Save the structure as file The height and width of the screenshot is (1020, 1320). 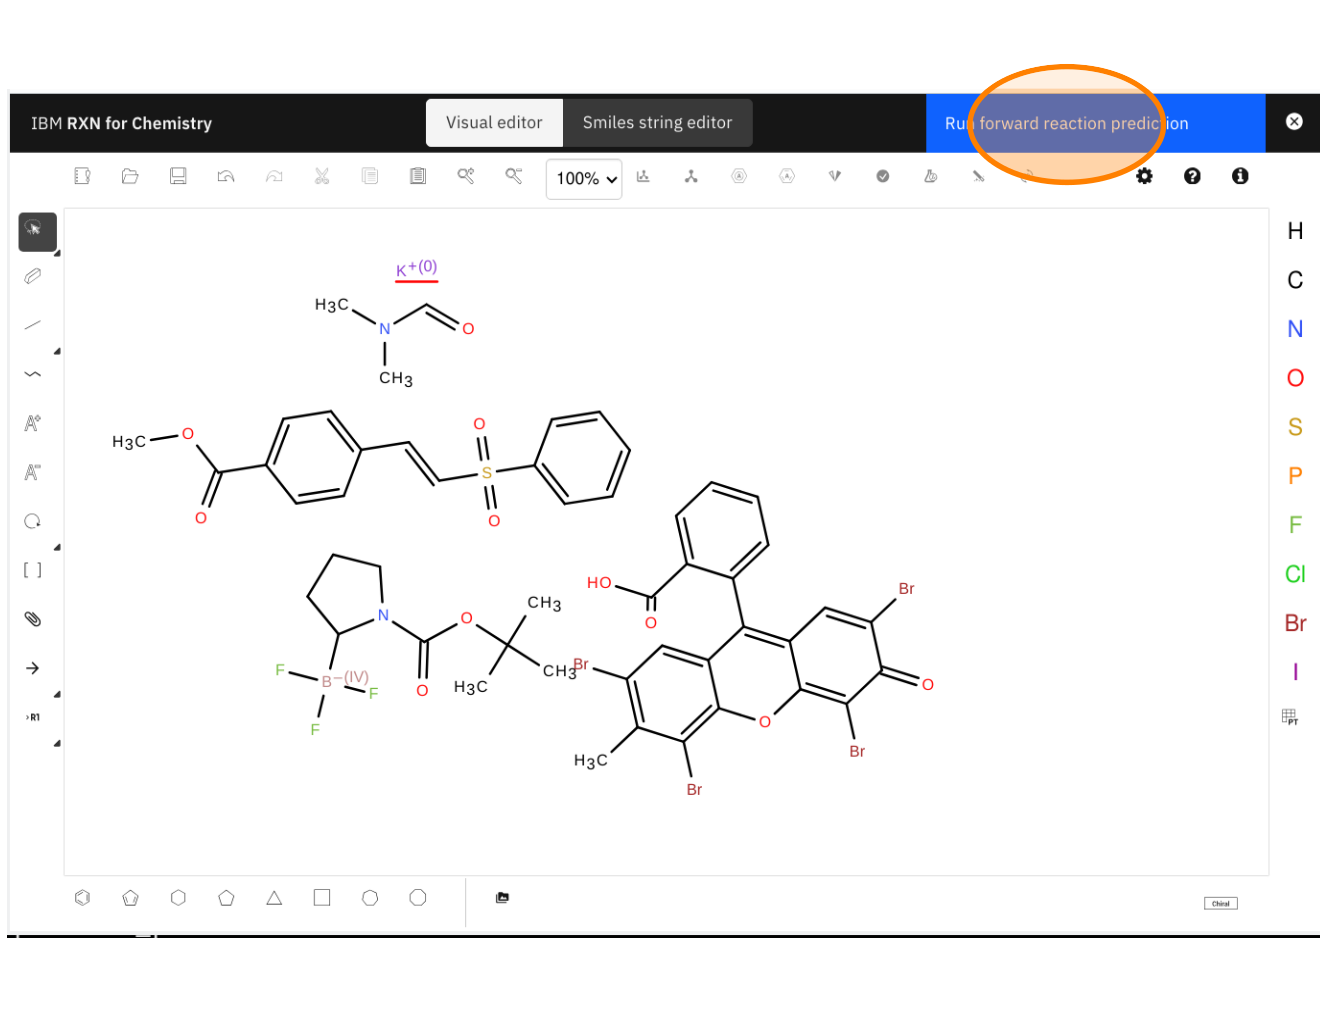(178, 176)
